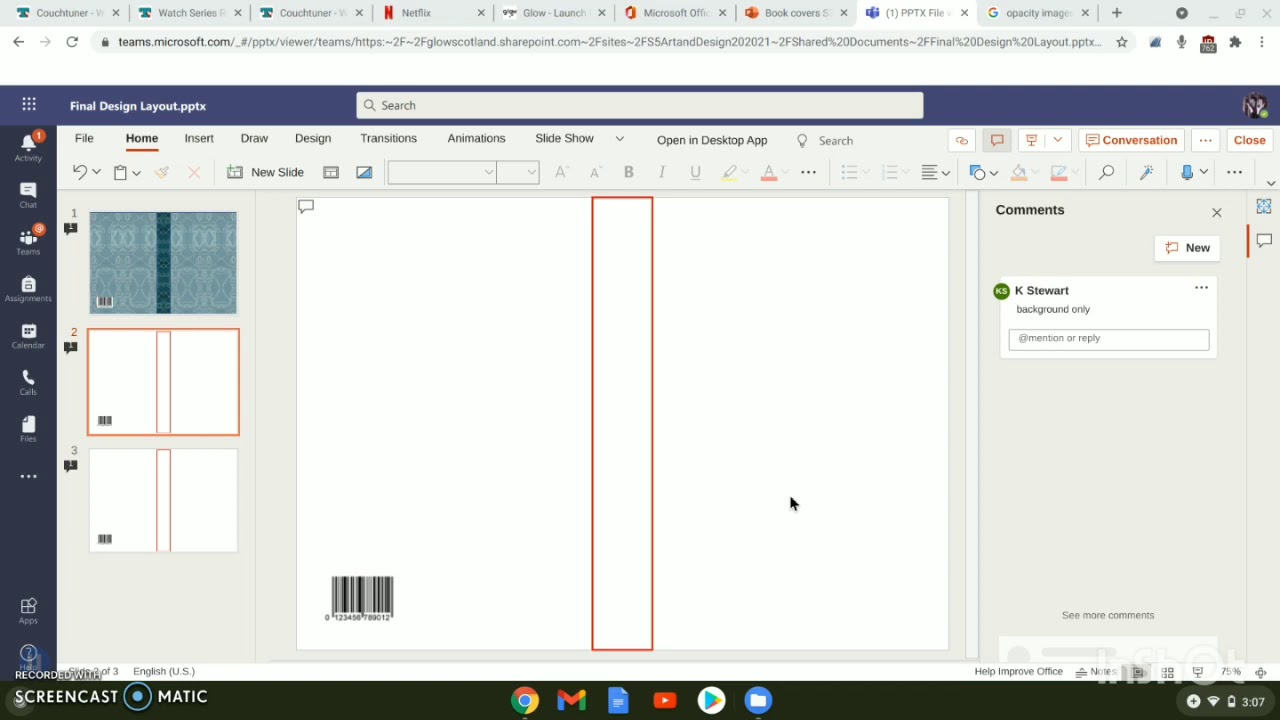Expand the Paste dropdown arrow
Screen dimensions: 1280x720
136,172
